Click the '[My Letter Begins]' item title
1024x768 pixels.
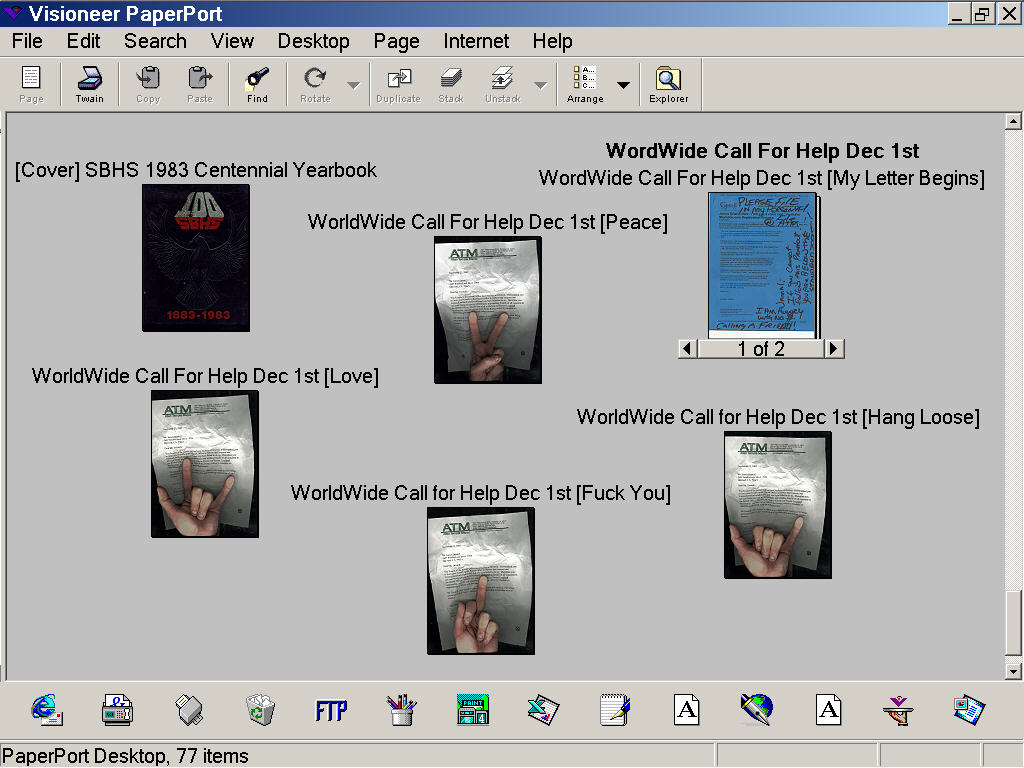tap(761, 178)
